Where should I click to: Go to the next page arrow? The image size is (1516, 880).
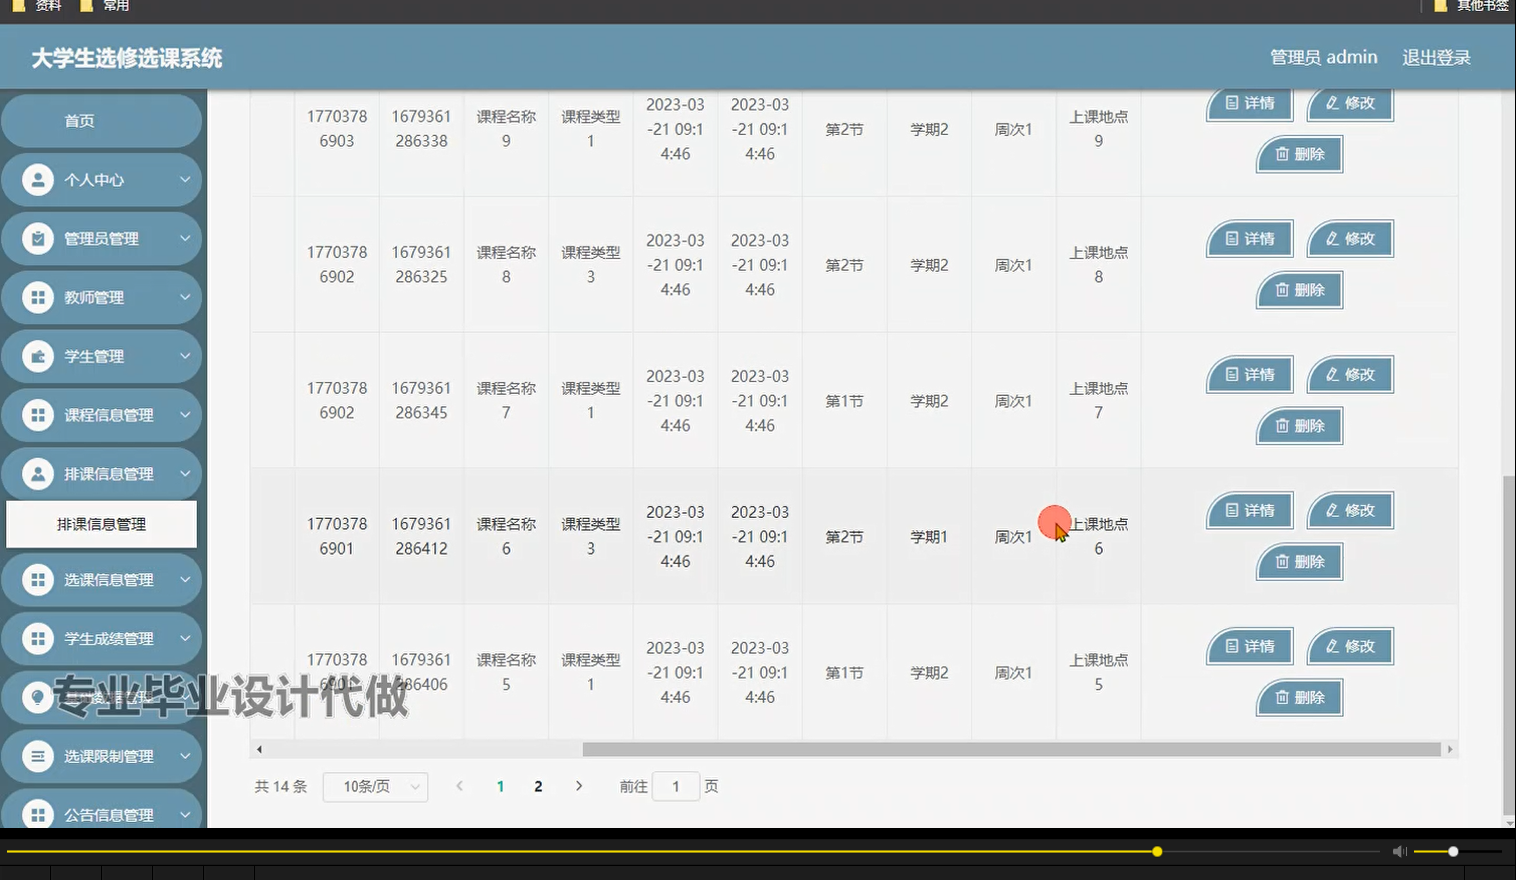[x=579, y=786]
